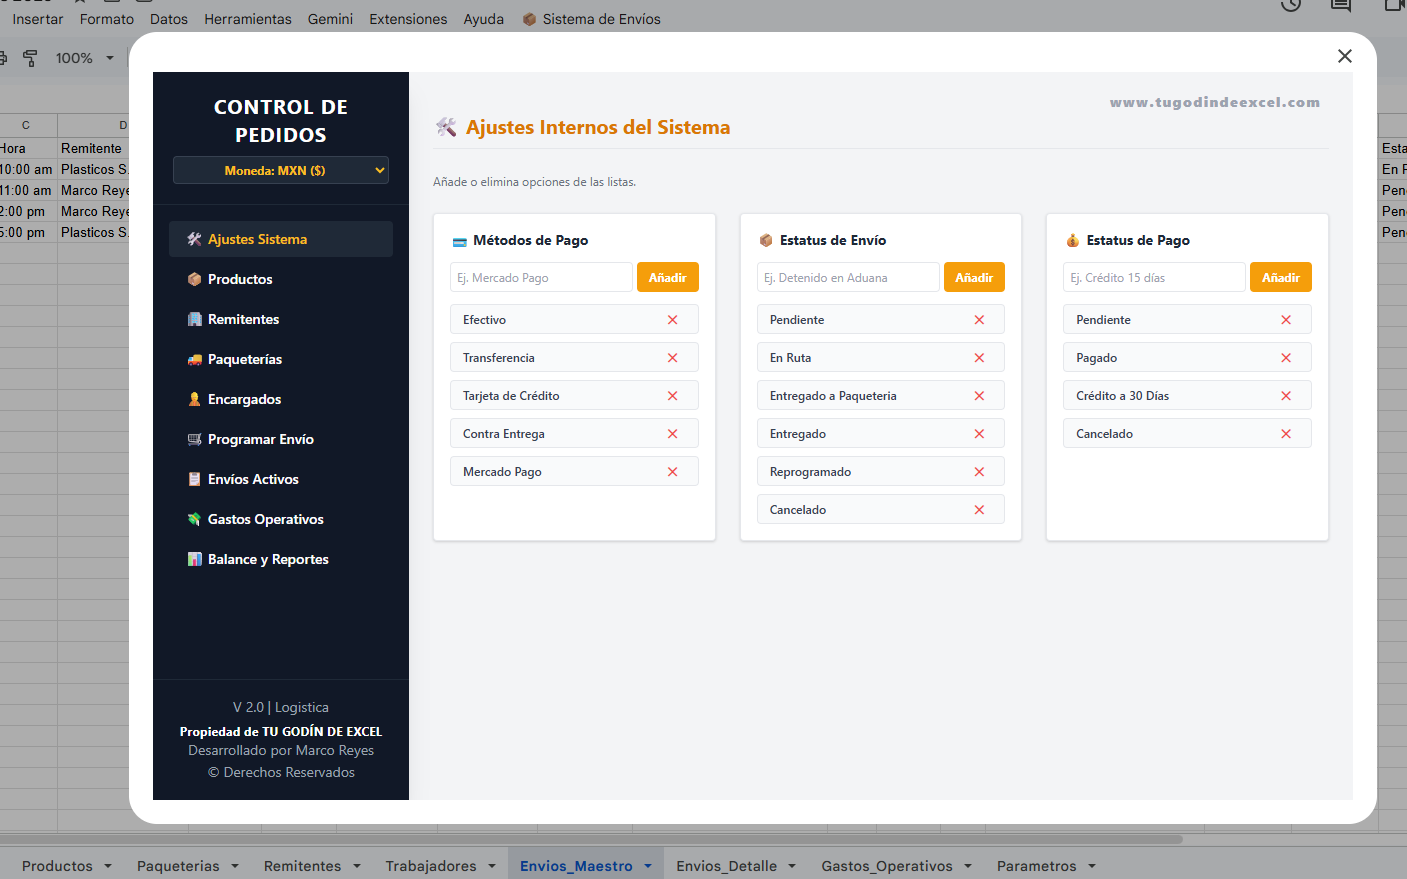Image resolution: width=1407 pixels, height=879 pixels.
Task: Delete Pendiente from Estatus de Envío
Action: tap(979, 320)
